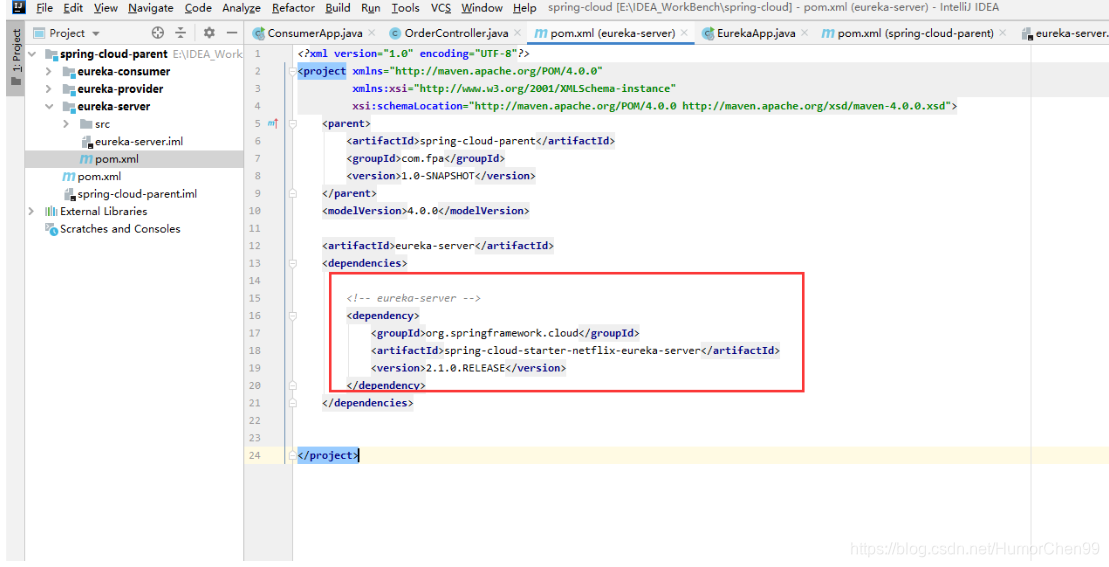The image size is (1109, 567).
Task: Switch to EurekaApp.java tab
Action: coord(755,33)
